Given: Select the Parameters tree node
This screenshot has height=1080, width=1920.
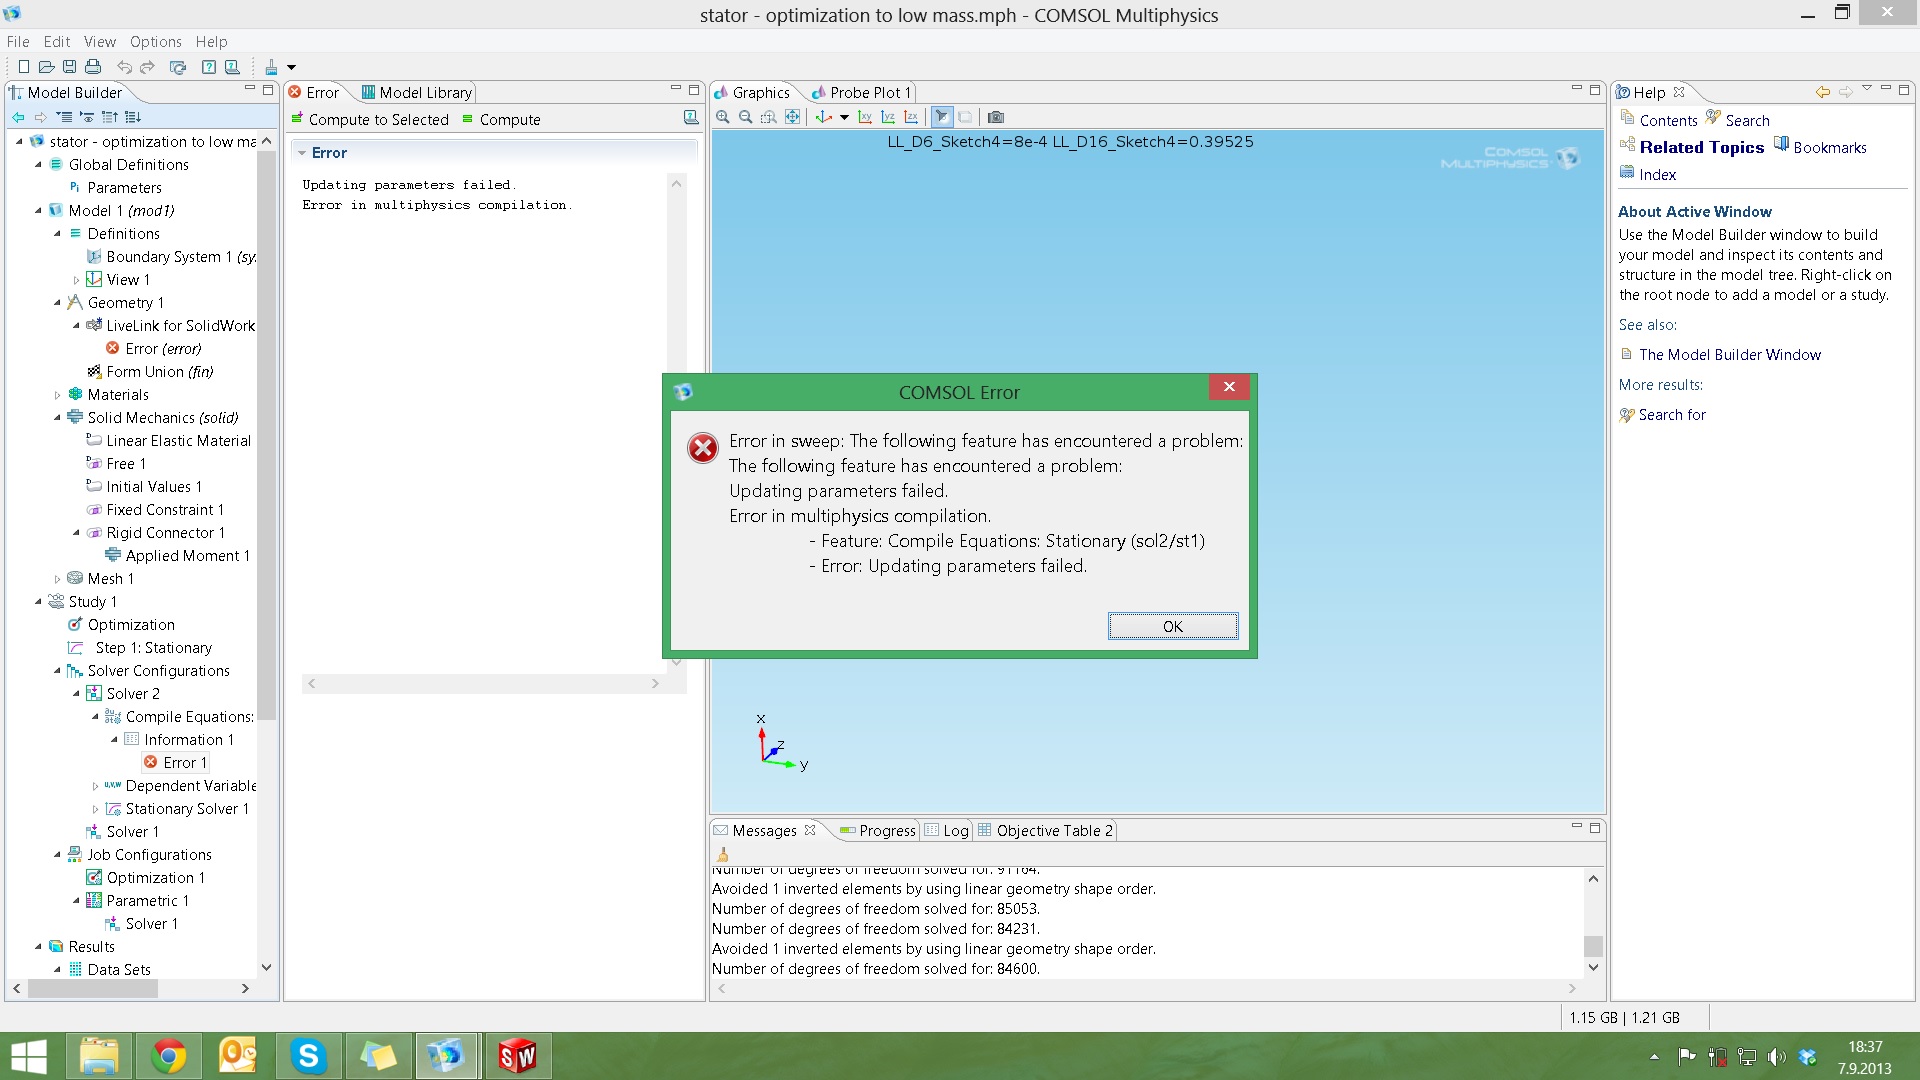Looking at the screenshot, I should coord(124,188).
